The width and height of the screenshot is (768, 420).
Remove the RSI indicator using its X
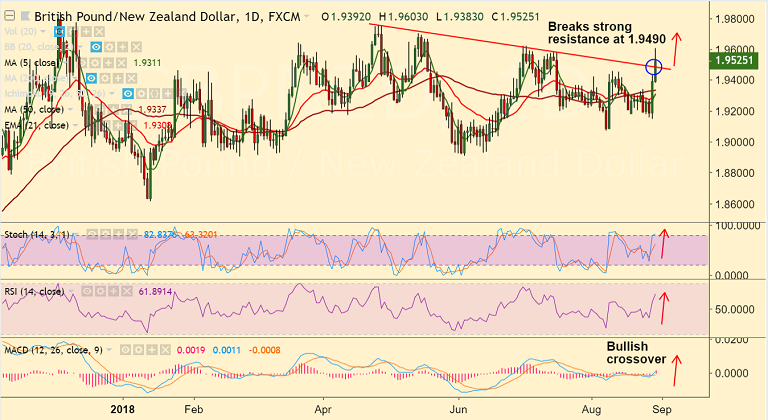coord(127,292)
